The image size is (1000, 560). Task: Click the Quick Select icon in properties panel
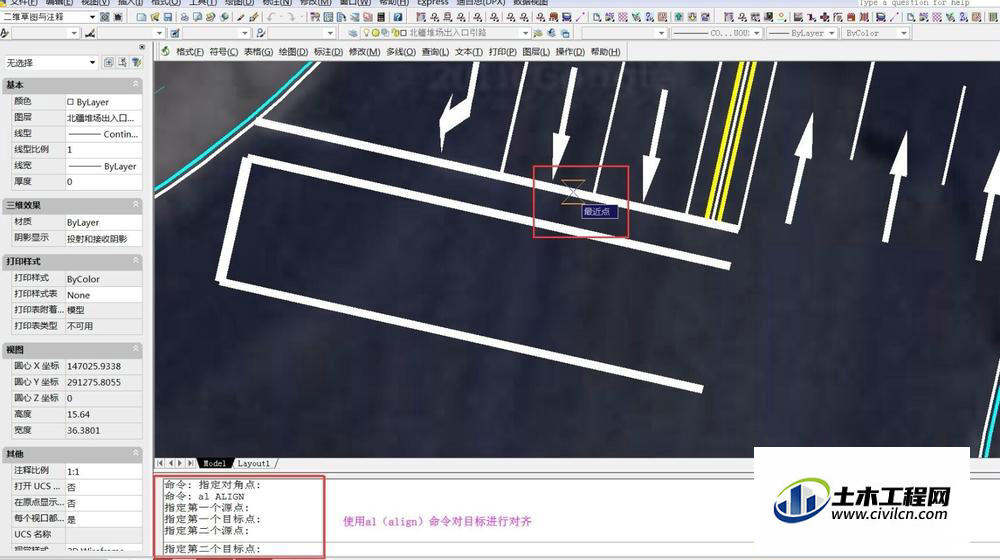coord(137,62)
